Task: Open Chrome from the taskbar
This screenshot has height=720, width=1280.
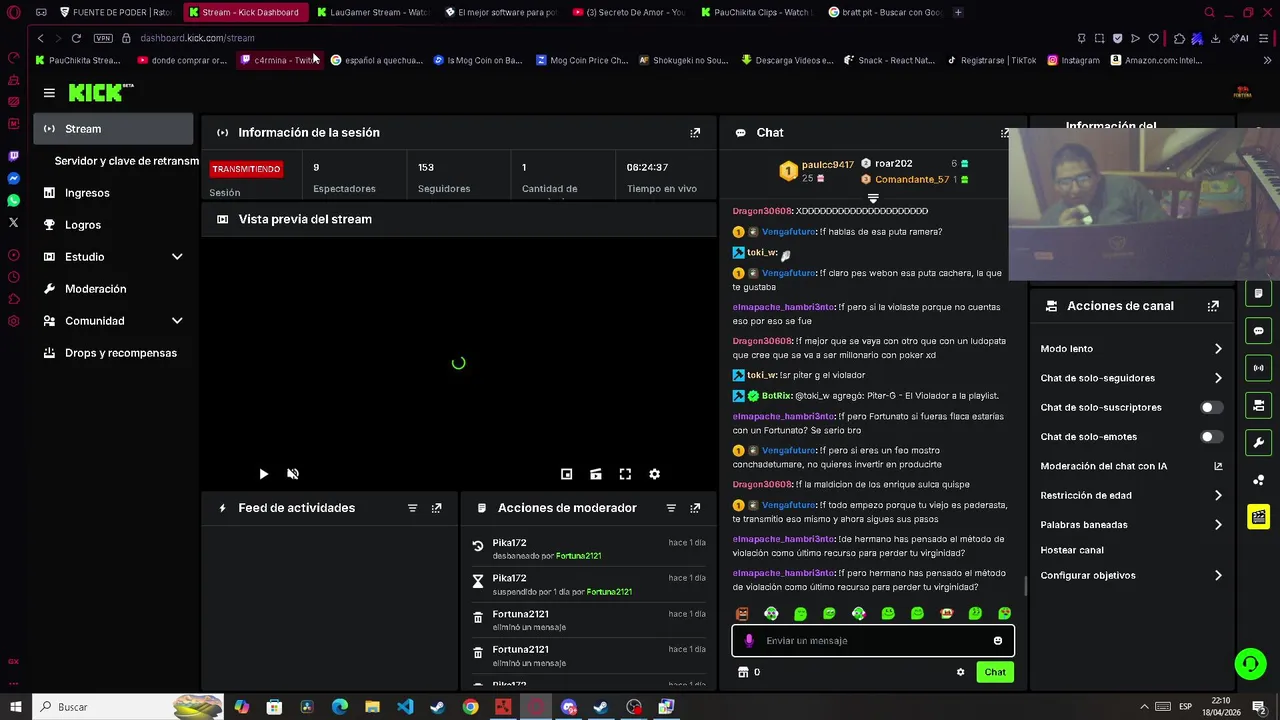Action: pyautogui.click(x=470, y=707)
